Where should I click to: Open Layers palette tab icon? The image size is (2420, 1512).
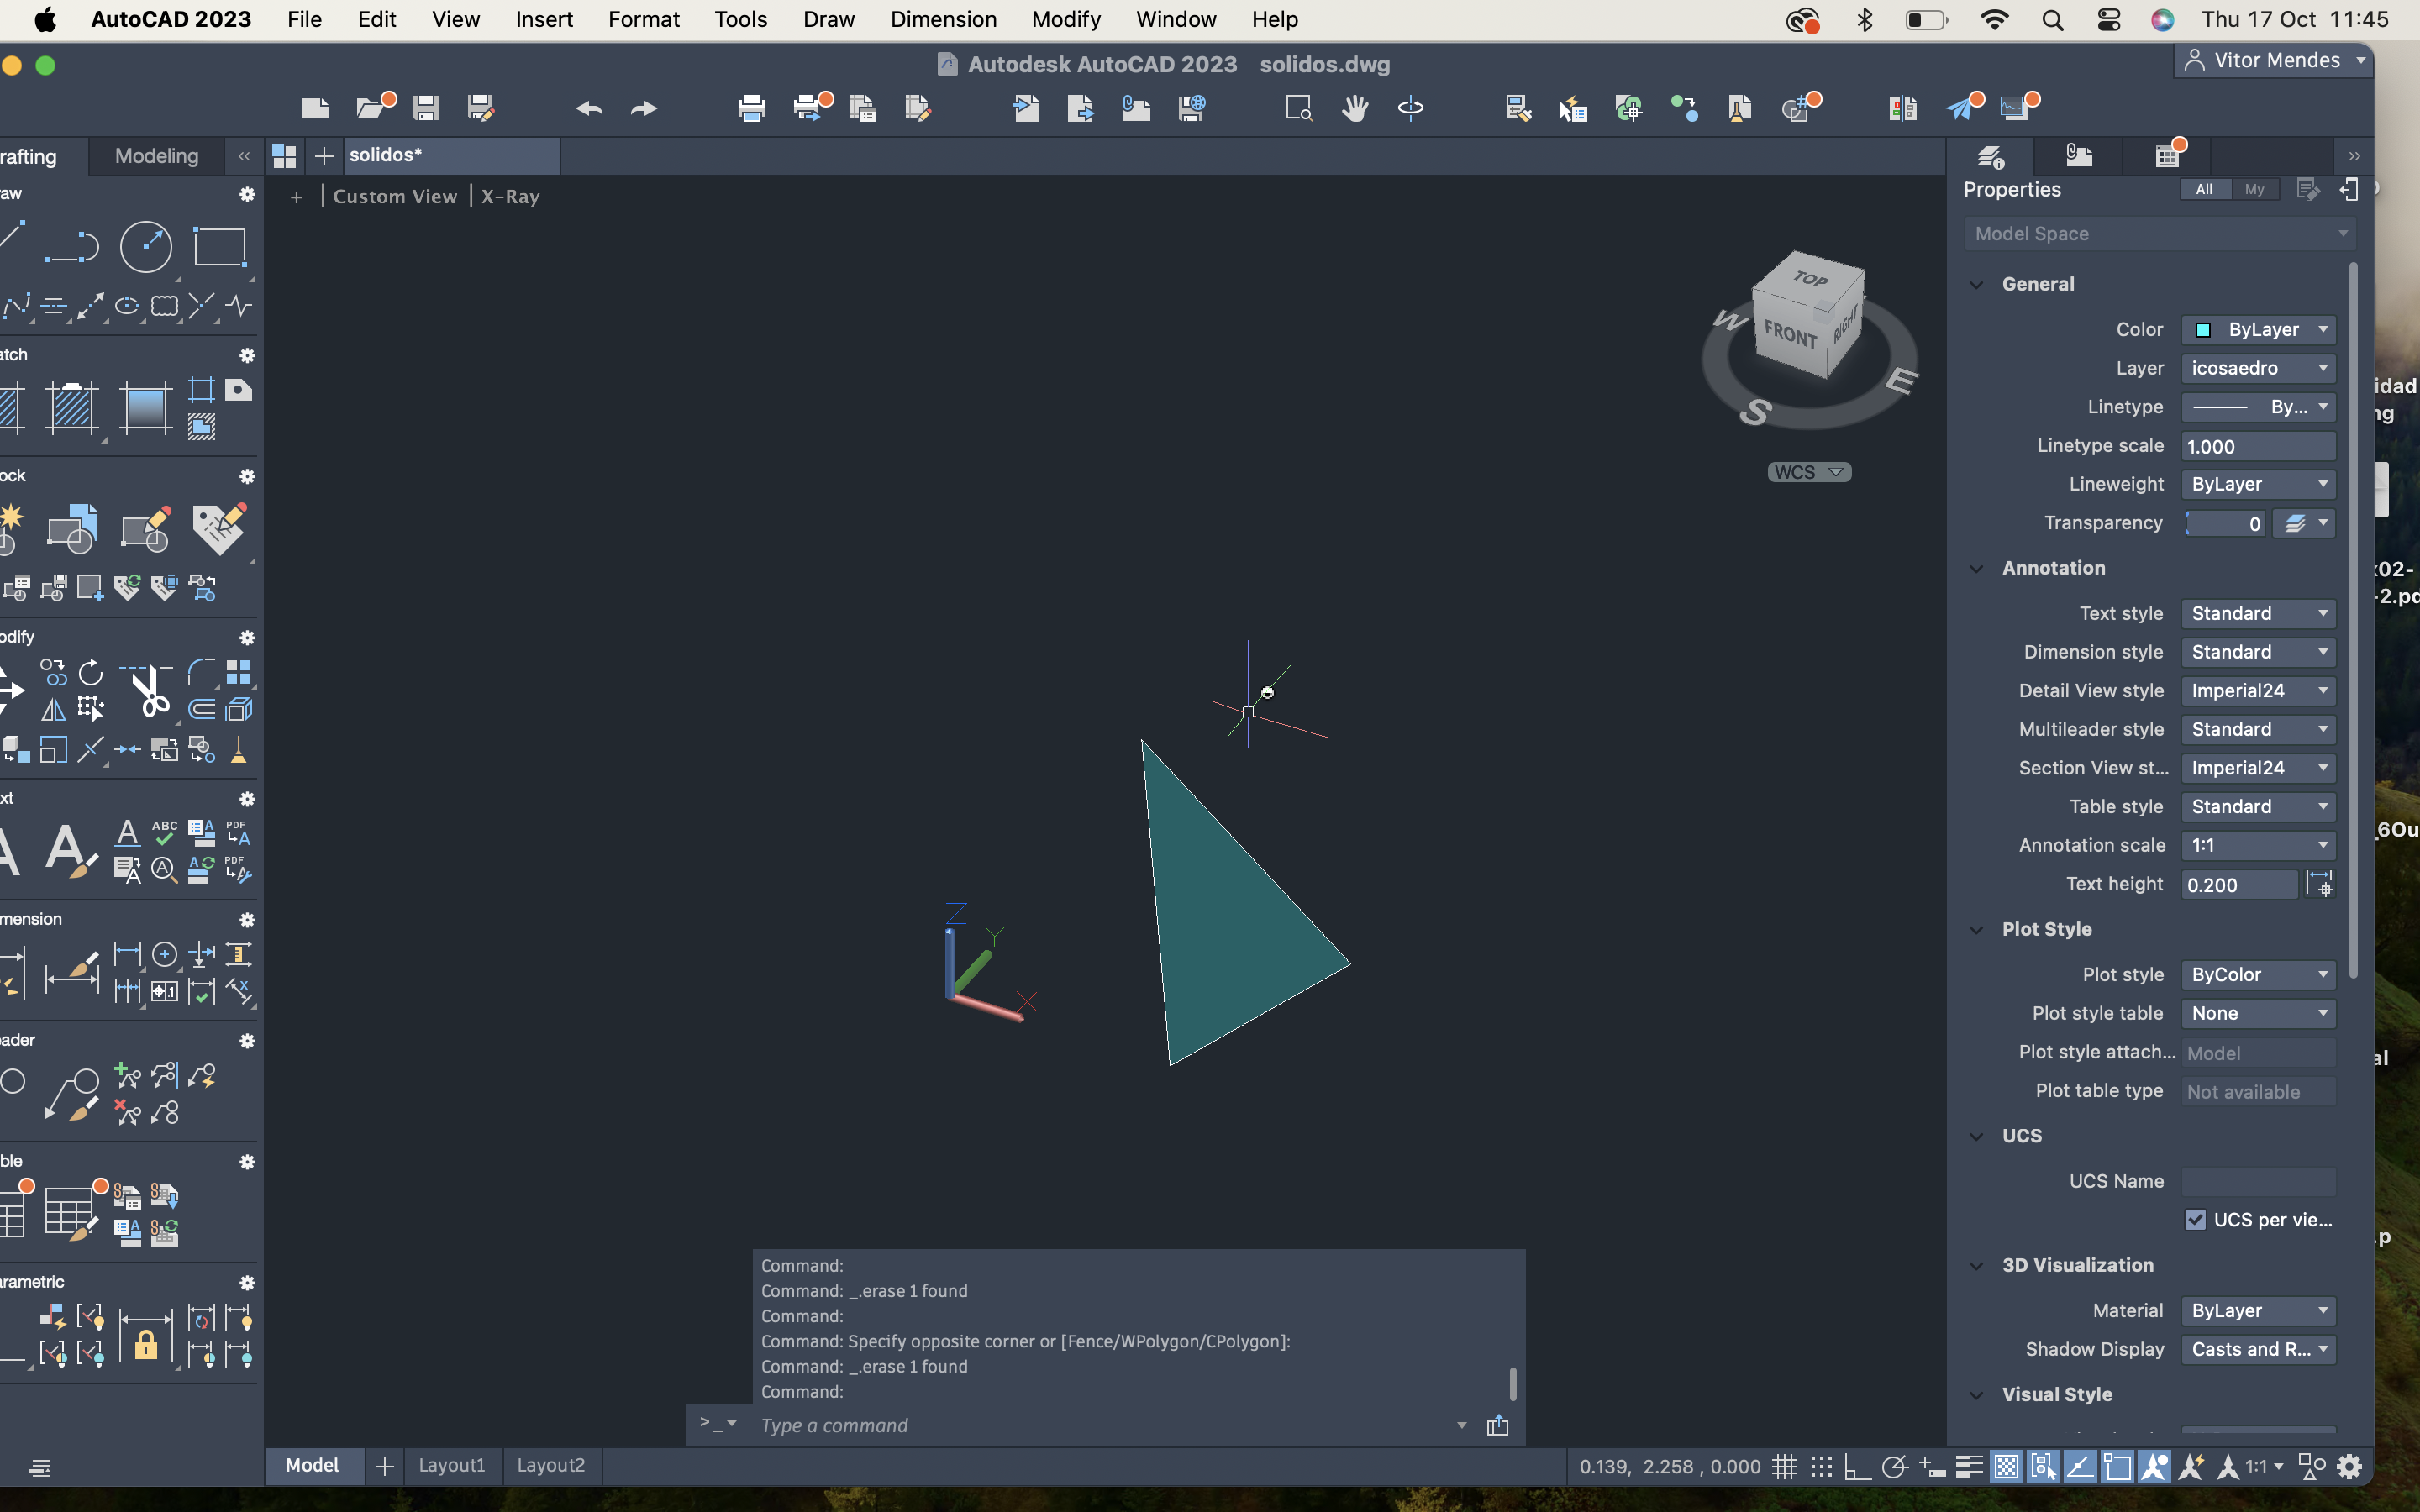(x=1990, y=157)
